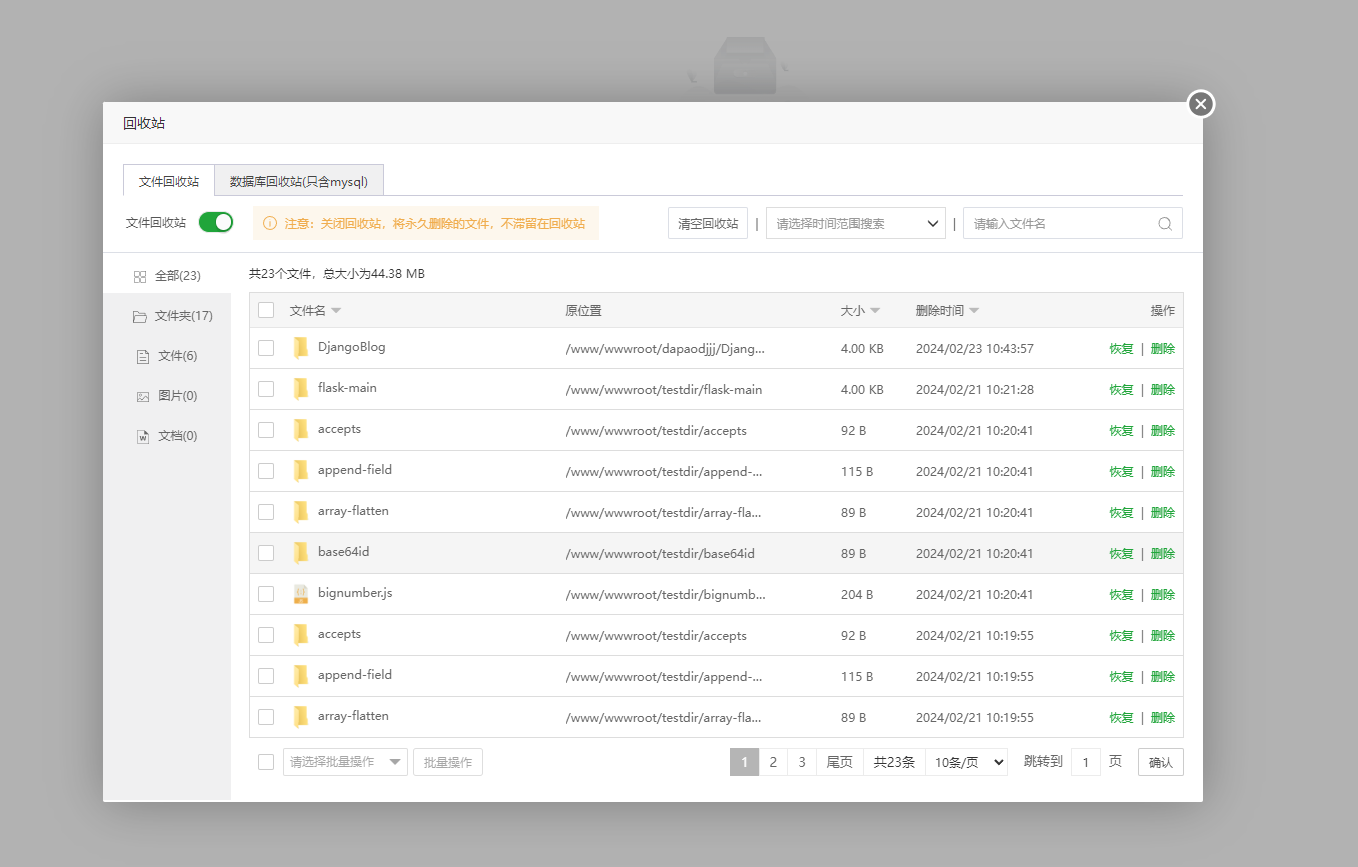Image resolution: width=1358 pixels, height=867 pixels.
Task: Delete flask-main via 删除
Action: point(1163,390)
